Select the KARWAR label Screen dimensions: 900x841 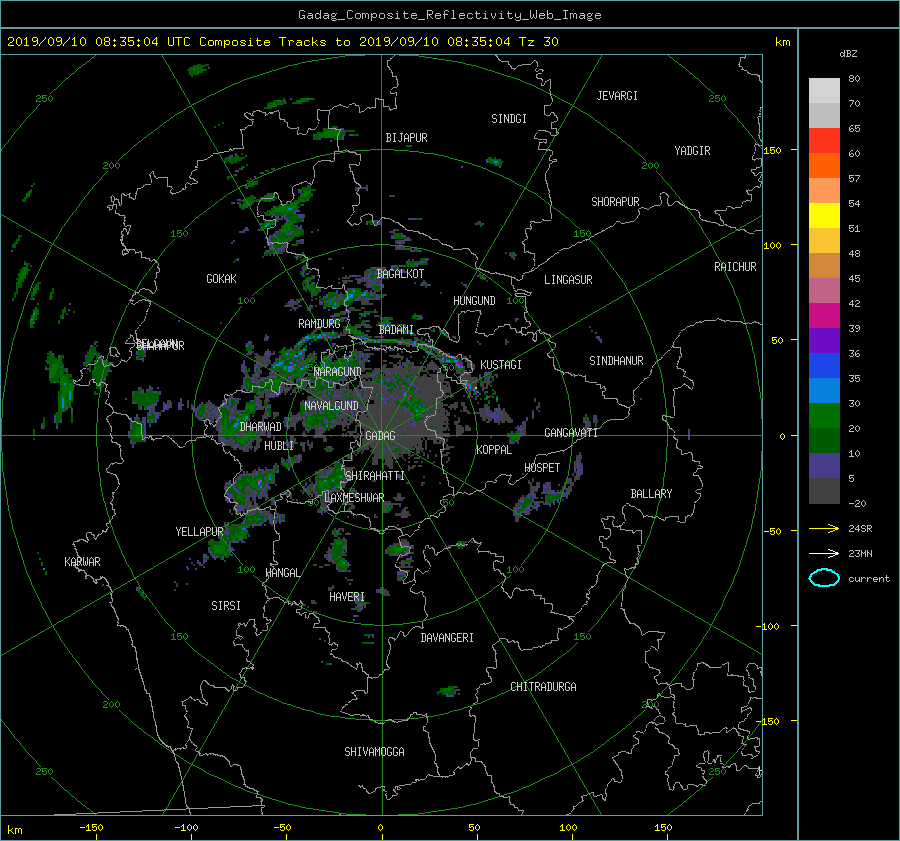coord(82,562)
